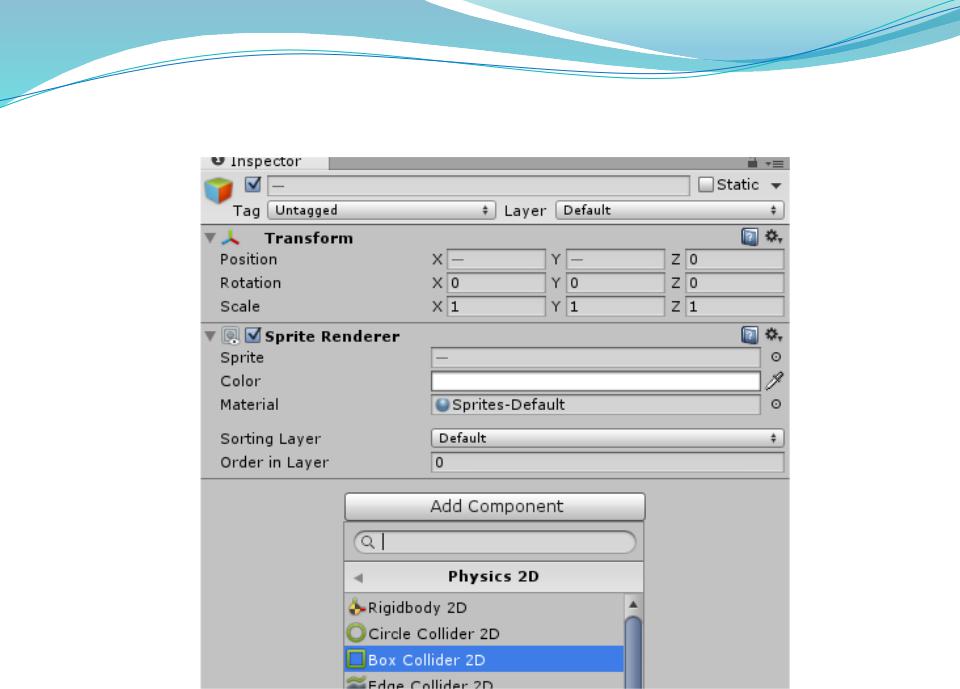
Task: Toggle the Inspector lock icon
Action: click(752, 163)
